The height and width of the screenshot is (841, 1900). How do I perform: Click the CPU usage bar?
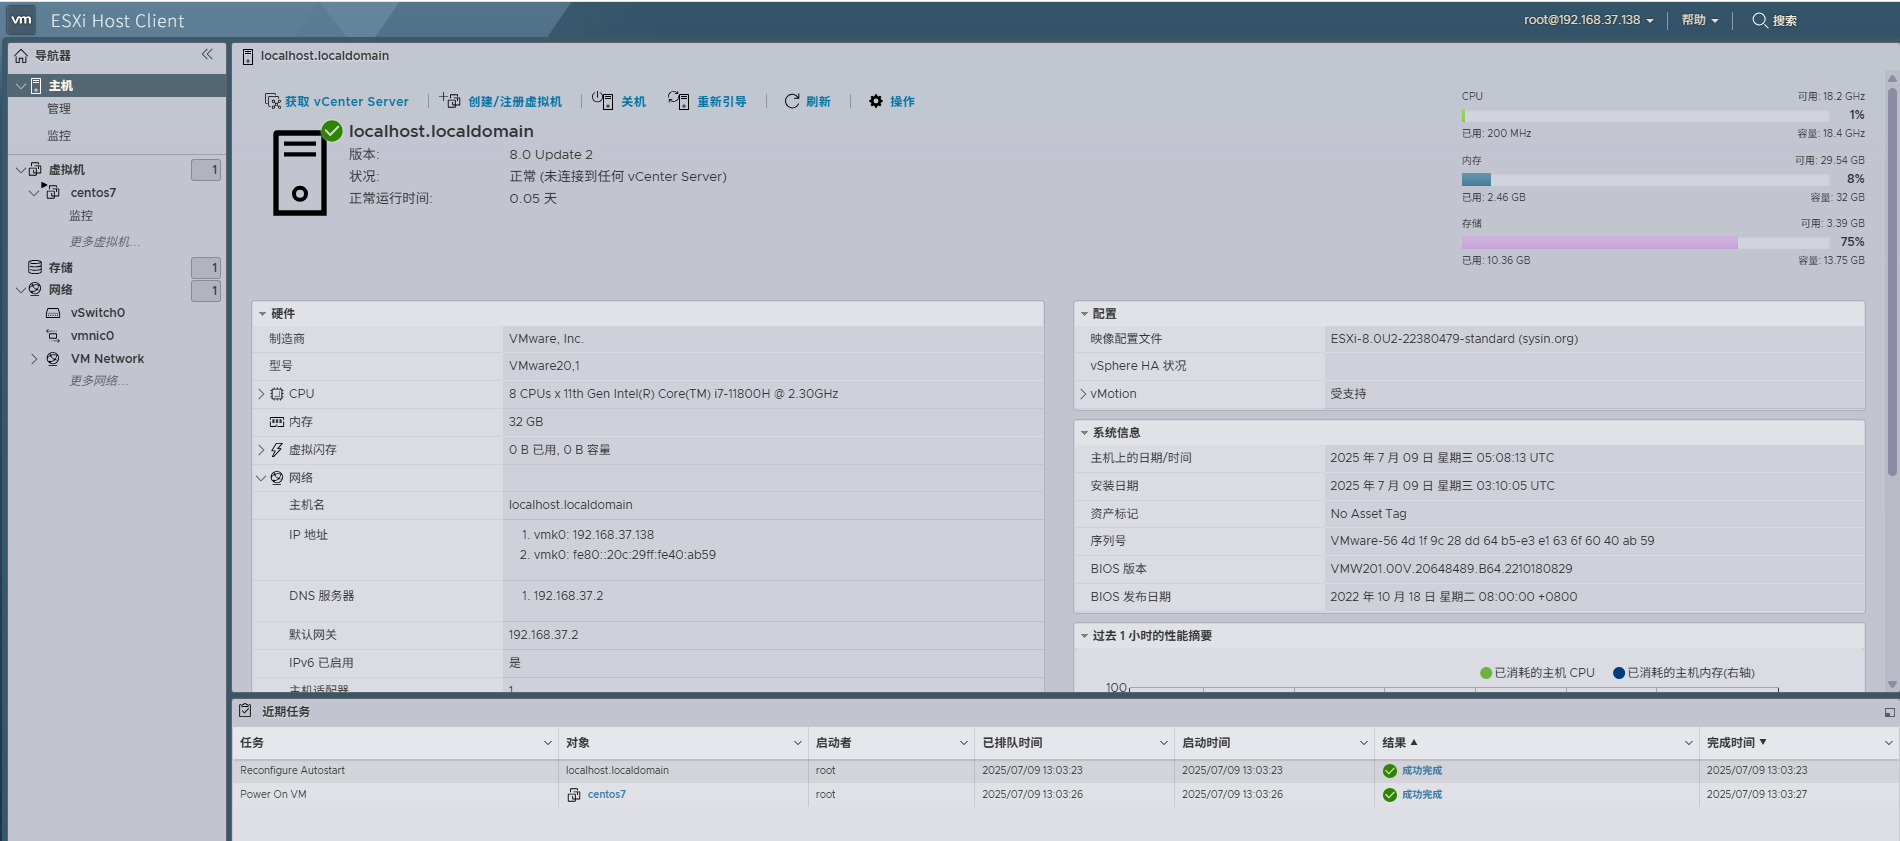point(1645,116)
